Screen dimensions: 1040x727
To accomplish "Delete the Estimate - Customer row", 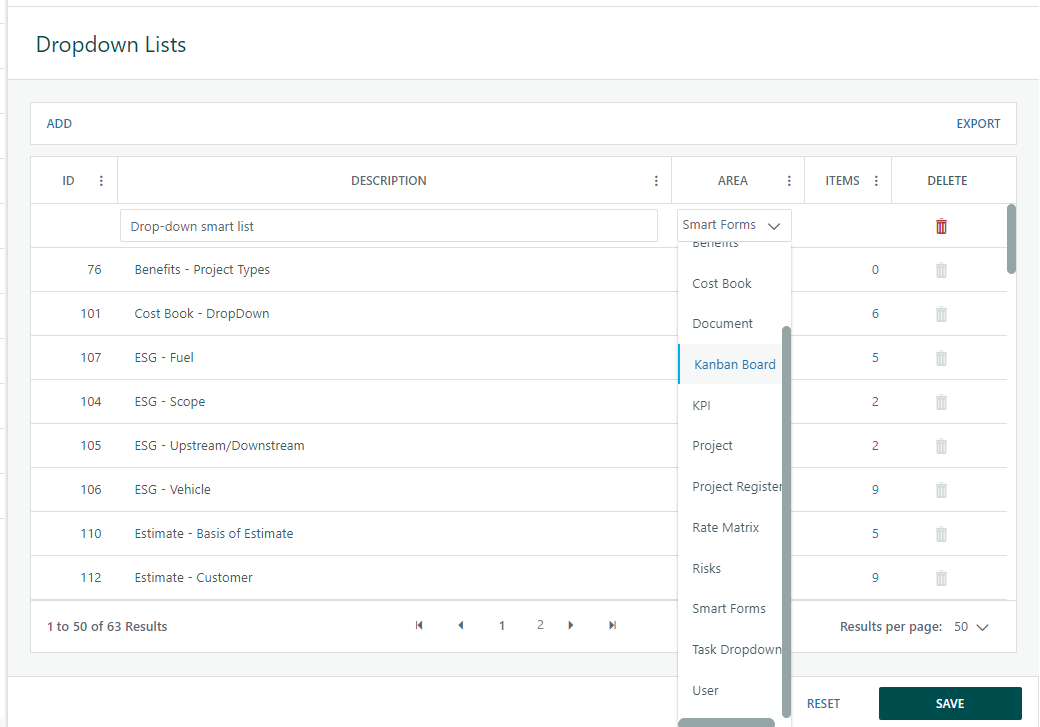I will click(x=941, y=578).
